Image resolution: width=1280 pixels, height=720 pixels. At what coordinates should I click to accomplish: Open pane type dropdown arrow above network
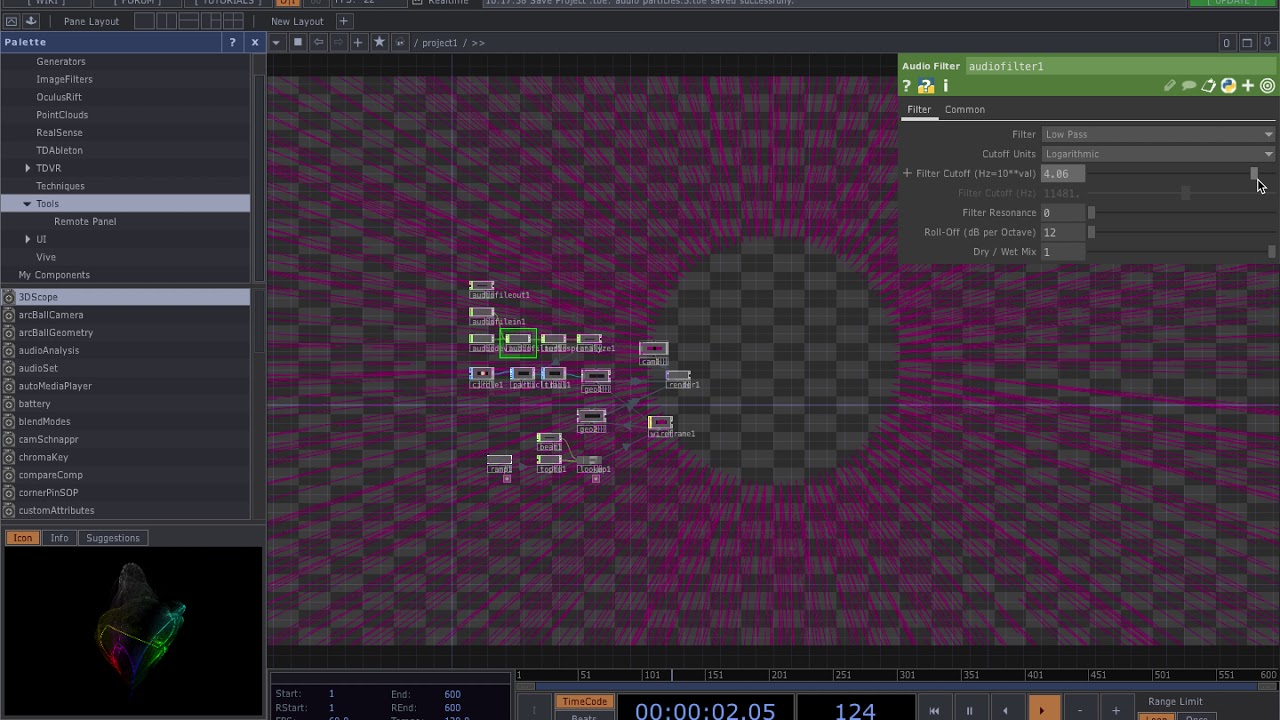pyautogui.click(x=276, y=42)
